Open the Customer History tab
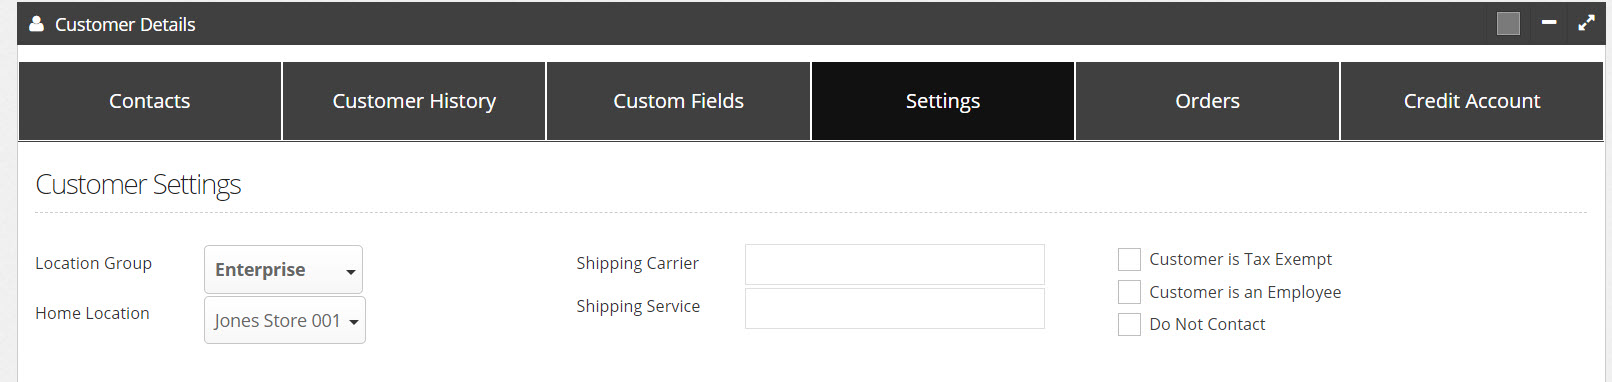This screenshot has height=382, width=1612. (414, 101)
